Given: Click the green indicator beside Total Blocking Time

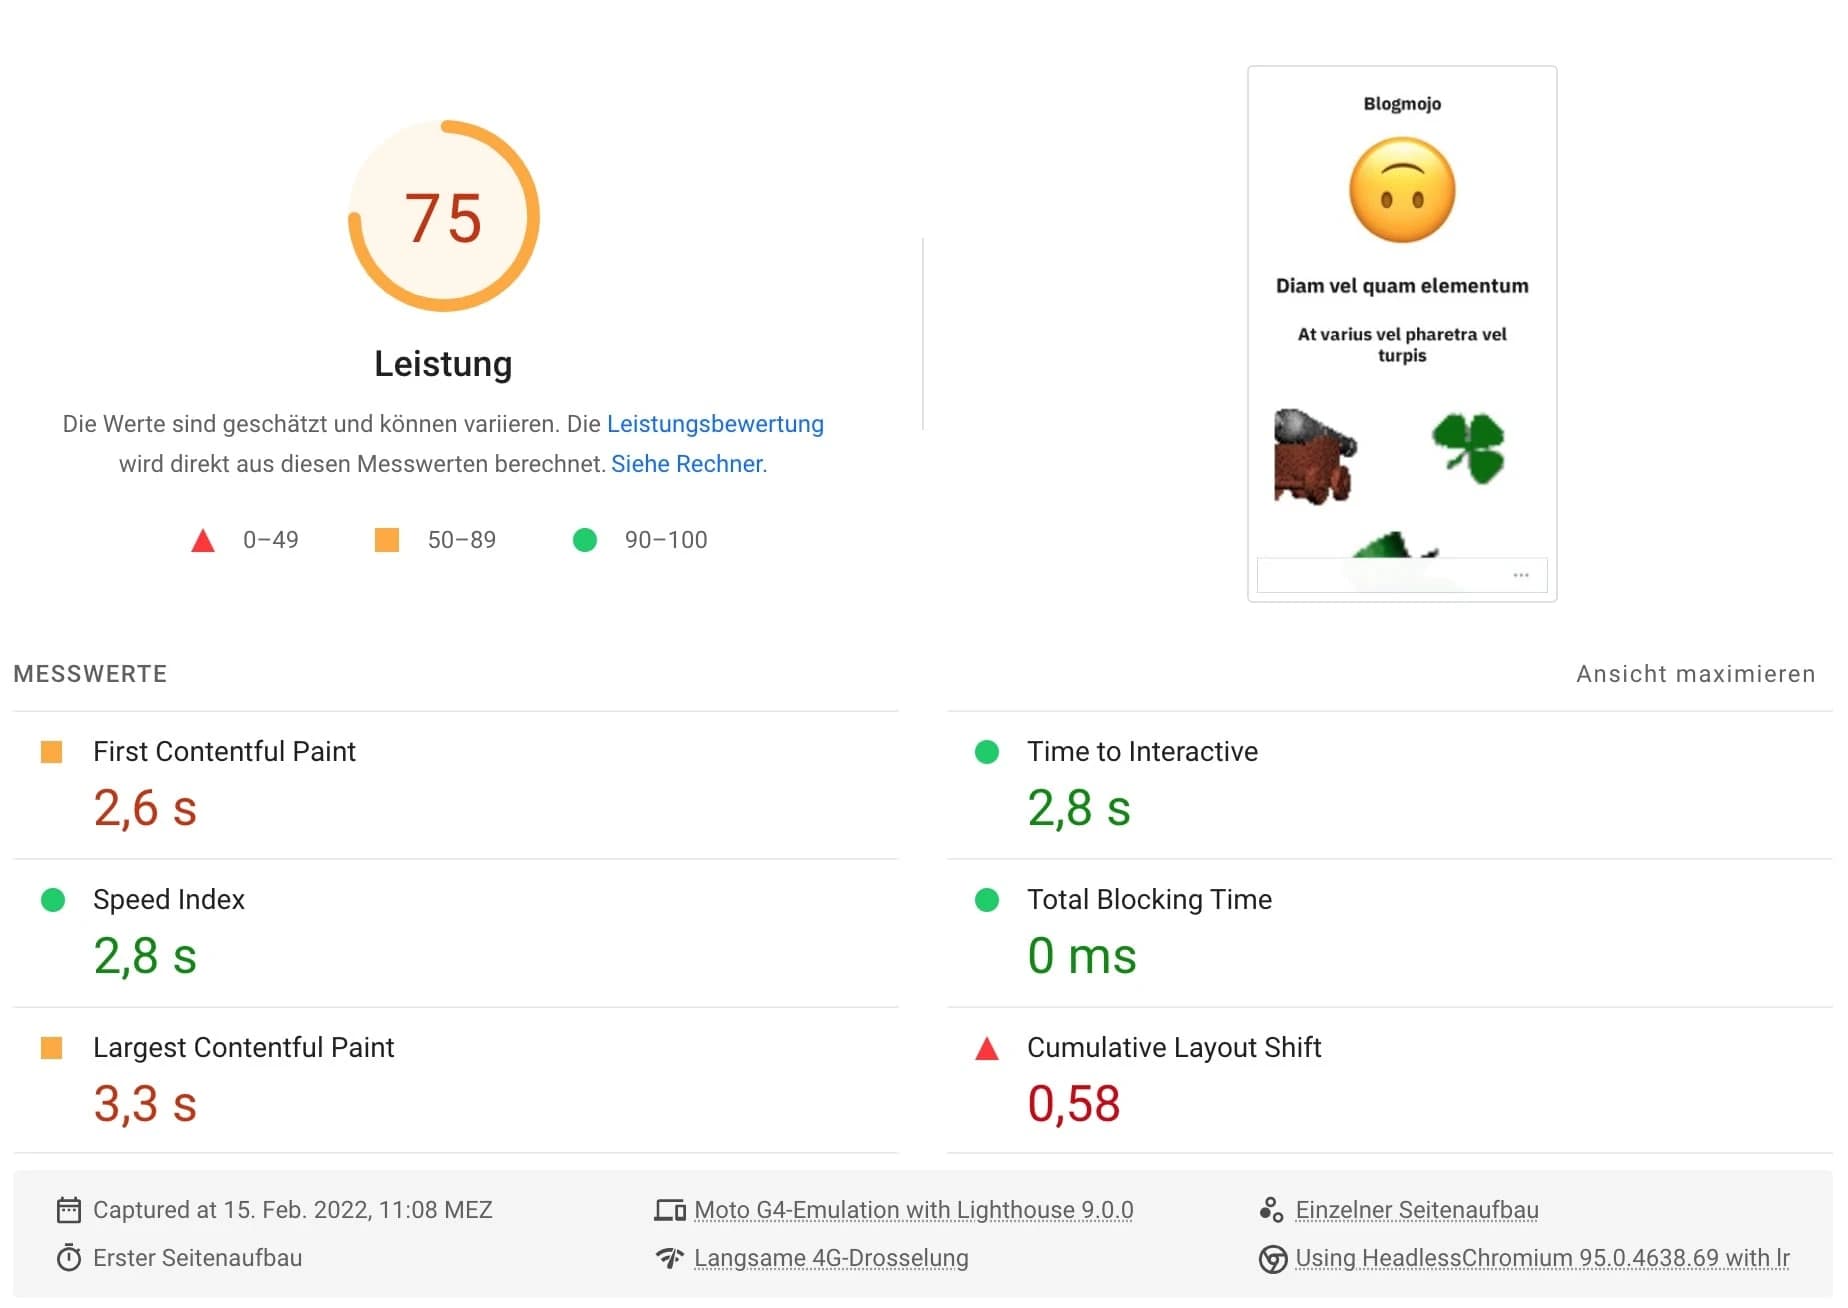Looking at the screenshot, I should click(x=988, y=899).
